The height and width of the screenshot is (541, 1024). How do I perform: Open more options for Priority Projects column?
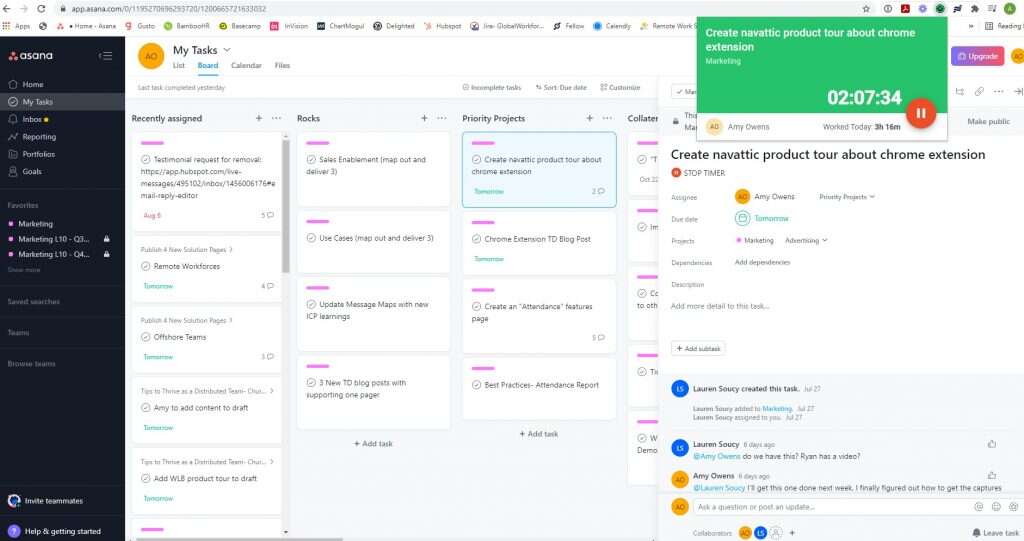click(607, 118)
